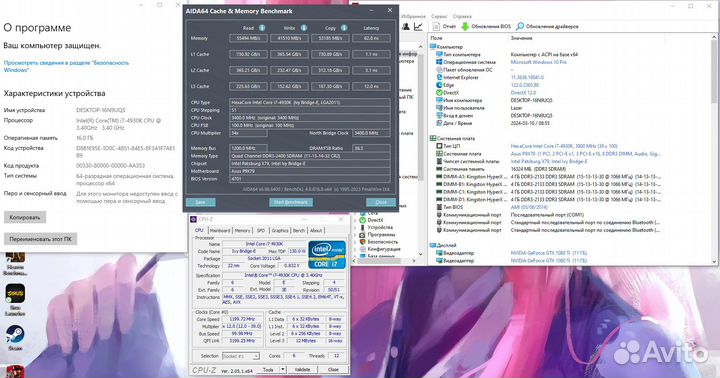Viewport: 720px width, 378px height.
Task: Click the Asus P9X79 motherboard link
Action: (585, 154)
